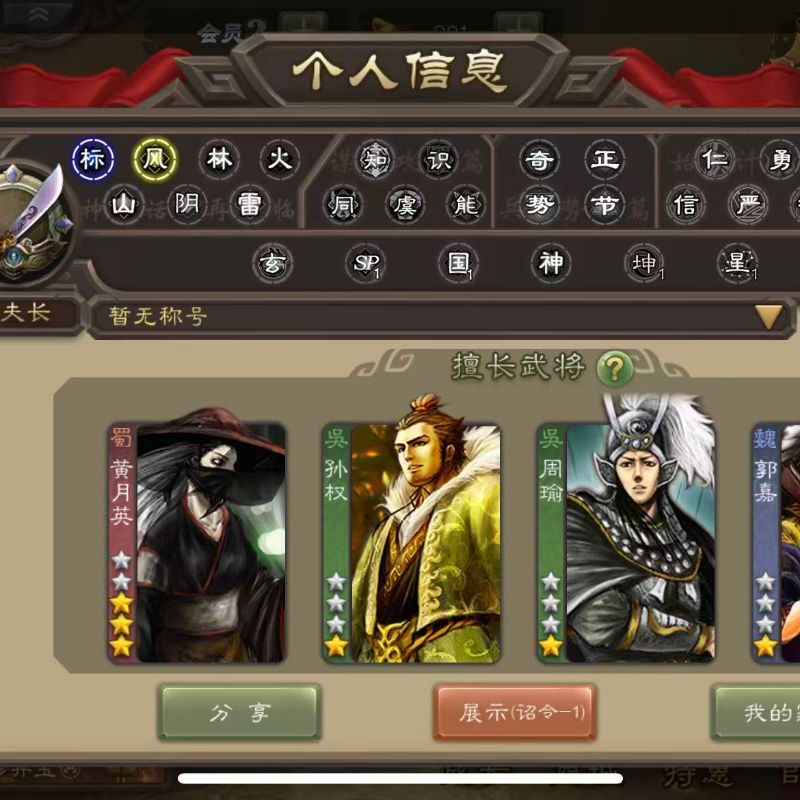
Task: Toggle the 风 wind pack icon
Action: click(155, 159)
